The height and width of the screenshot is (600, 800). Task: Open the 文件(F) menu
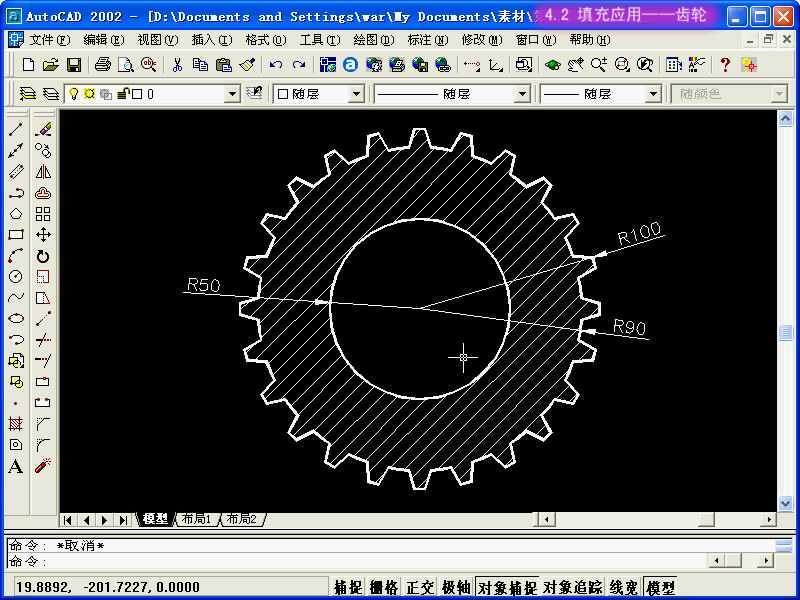click(x=49, y=40)
